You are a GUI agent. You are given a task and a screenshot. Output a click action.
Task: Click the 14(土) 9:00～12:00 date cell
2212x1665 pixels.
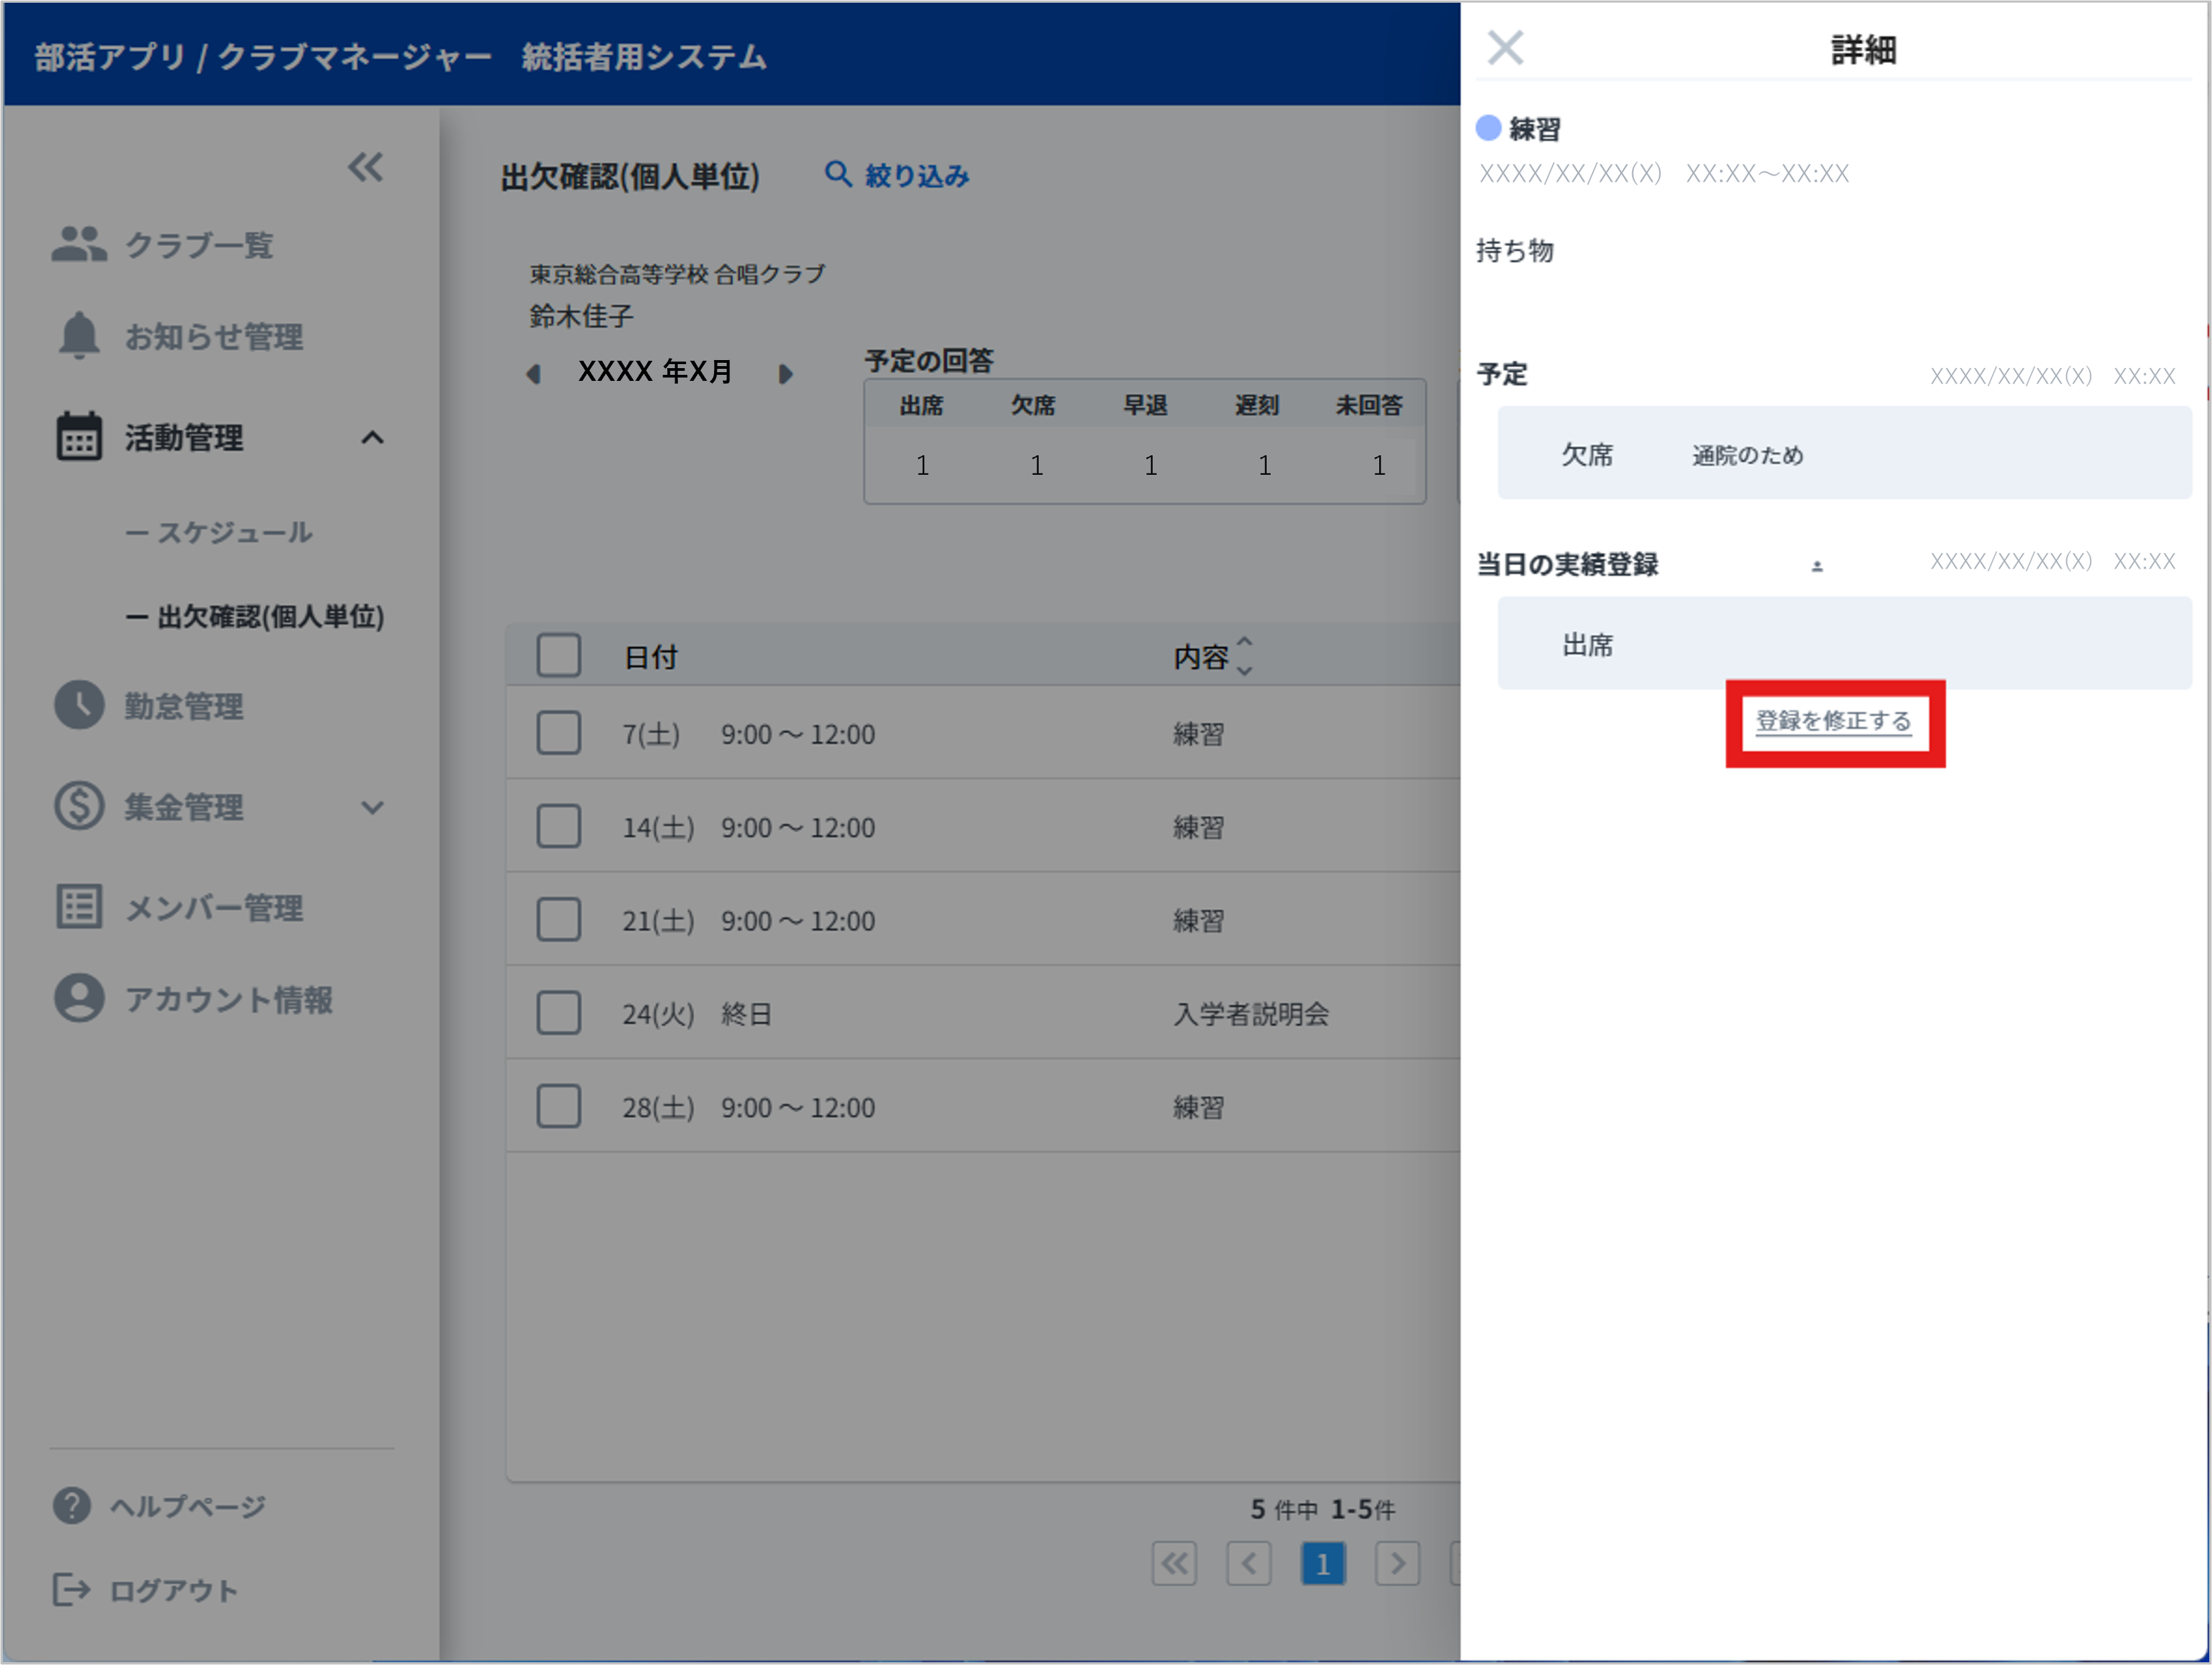click(x=748, y=827)
